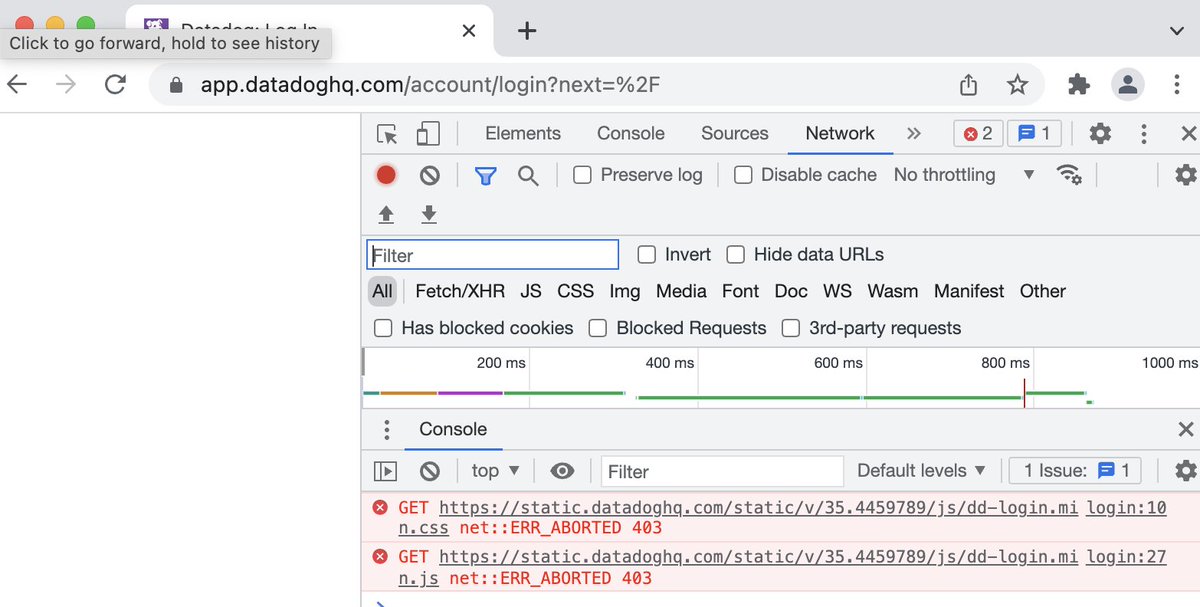The height and width of the screenshot is (607, 1200).
Task: Open the login:27 source link
Action: click(1127, 557)
